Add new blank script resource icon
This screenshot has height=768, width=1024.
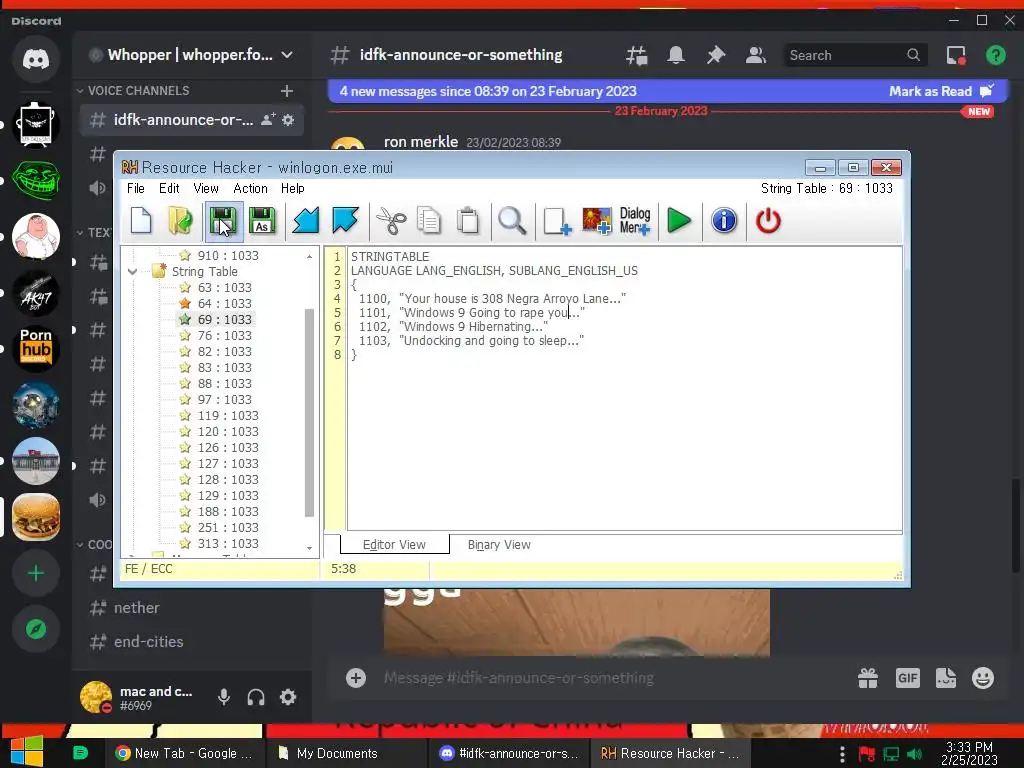557,221
